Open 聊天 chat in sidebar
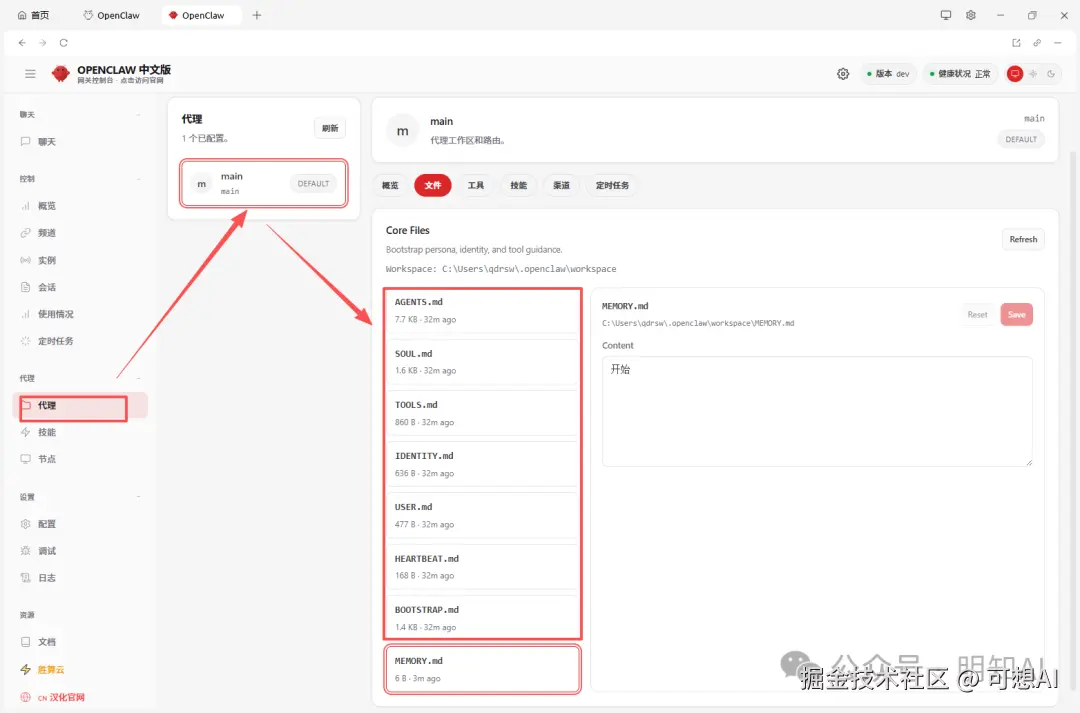The height and width of the screenshot is (713, 1080). tap(80, 142)
